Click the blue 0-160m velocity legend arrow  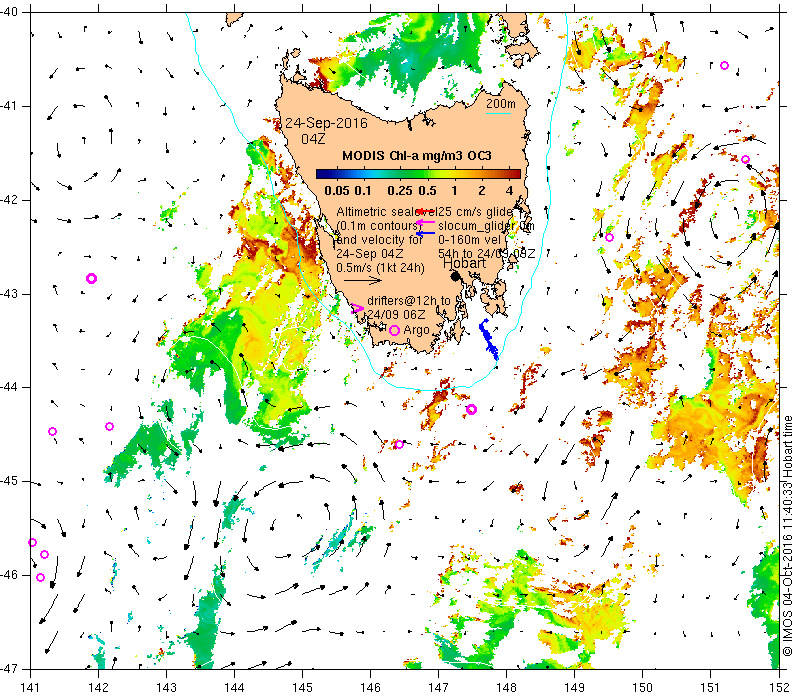[x=426, y=233]
